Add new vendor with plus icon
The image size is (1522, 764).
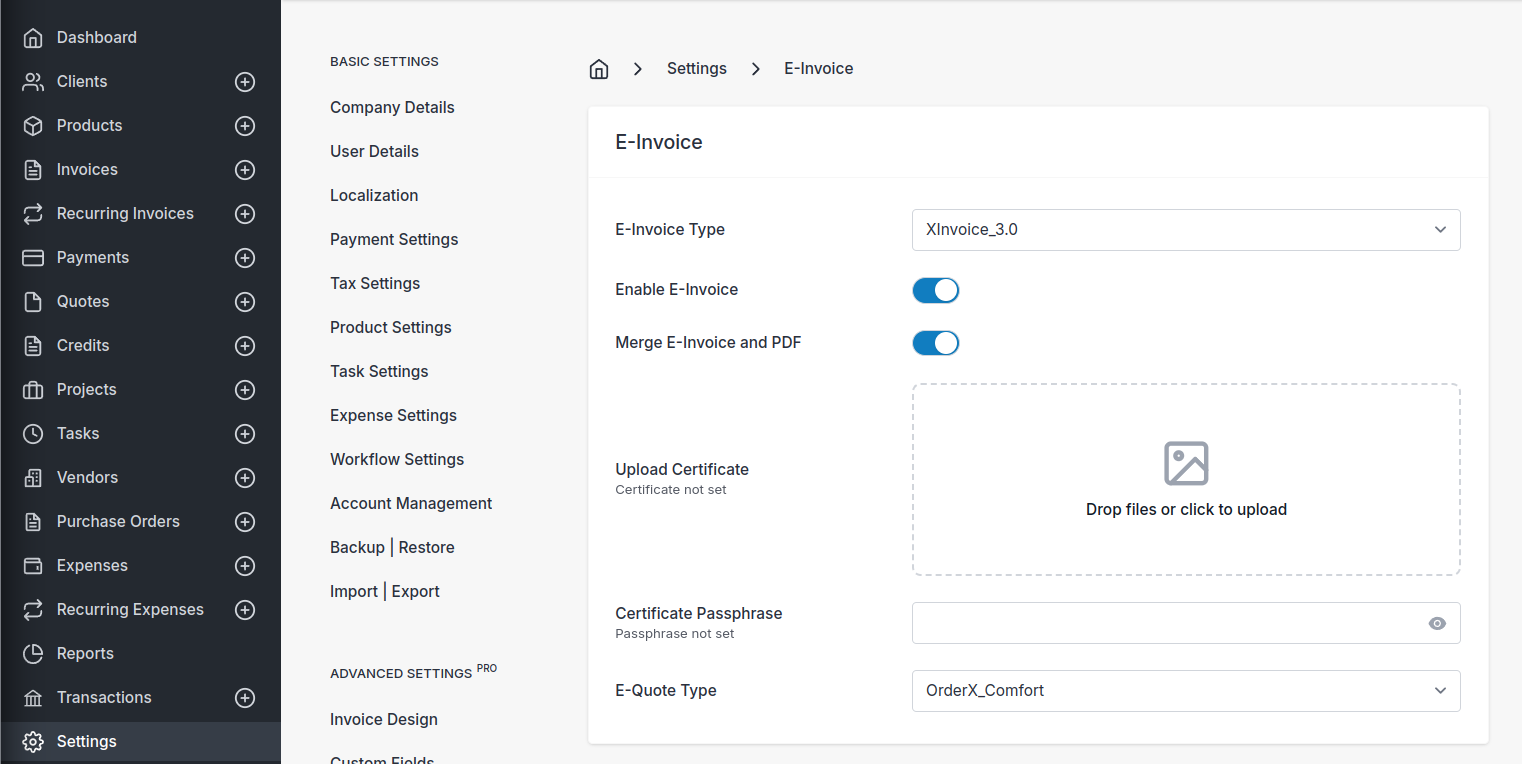coord(245,478)
